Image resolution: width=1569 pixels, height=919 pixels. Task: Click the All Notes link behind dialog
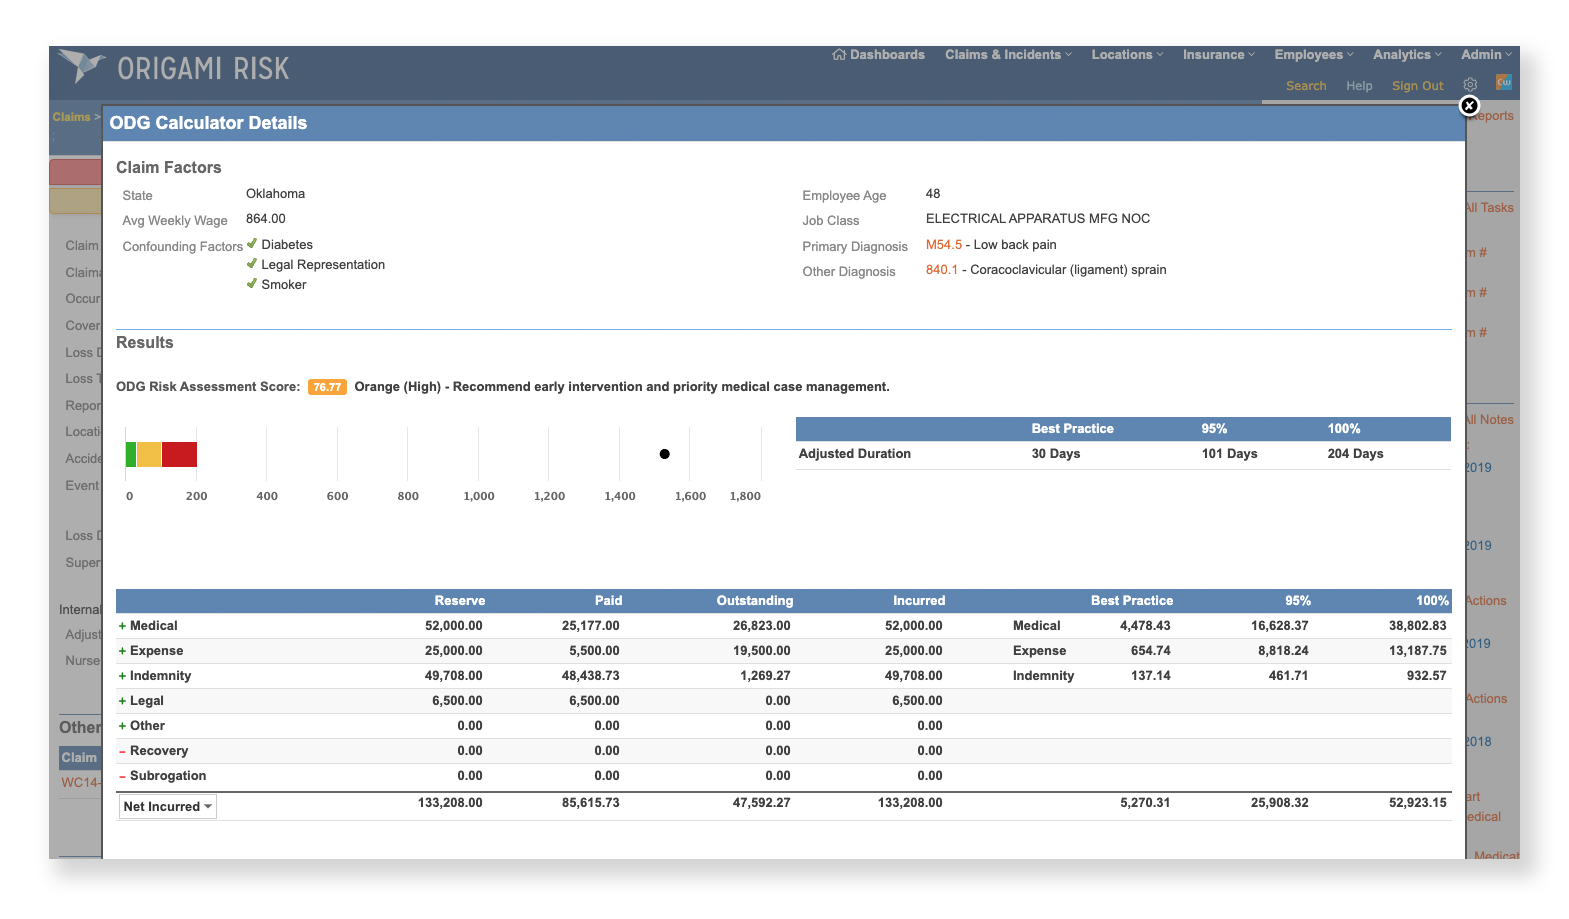(x=1489, y=420)
